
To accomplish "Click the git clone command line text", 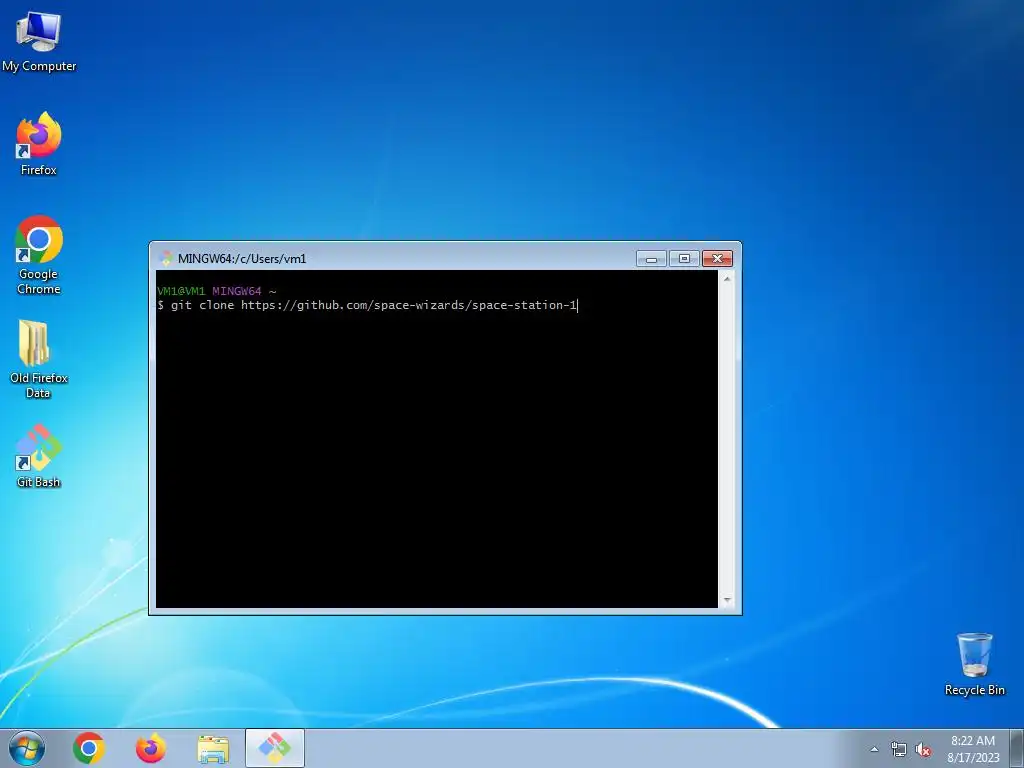I will 367,305.
